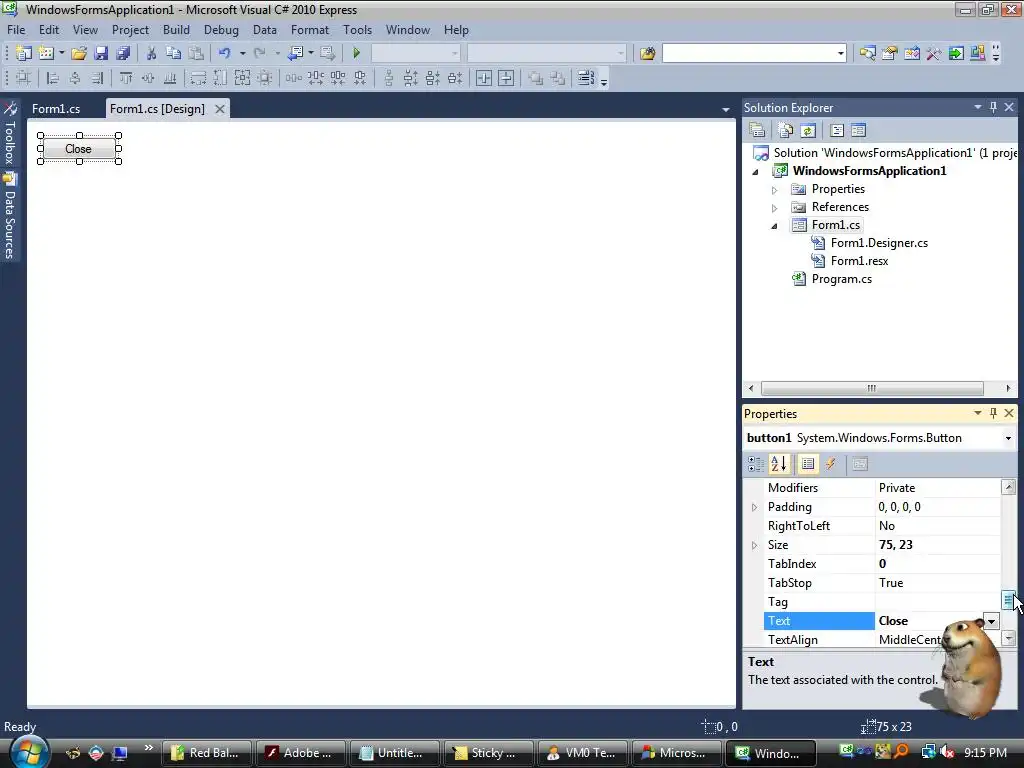Open the Text property value dropdown arrow
Viewport: 1024px width, 768px height.
point(991,621)
